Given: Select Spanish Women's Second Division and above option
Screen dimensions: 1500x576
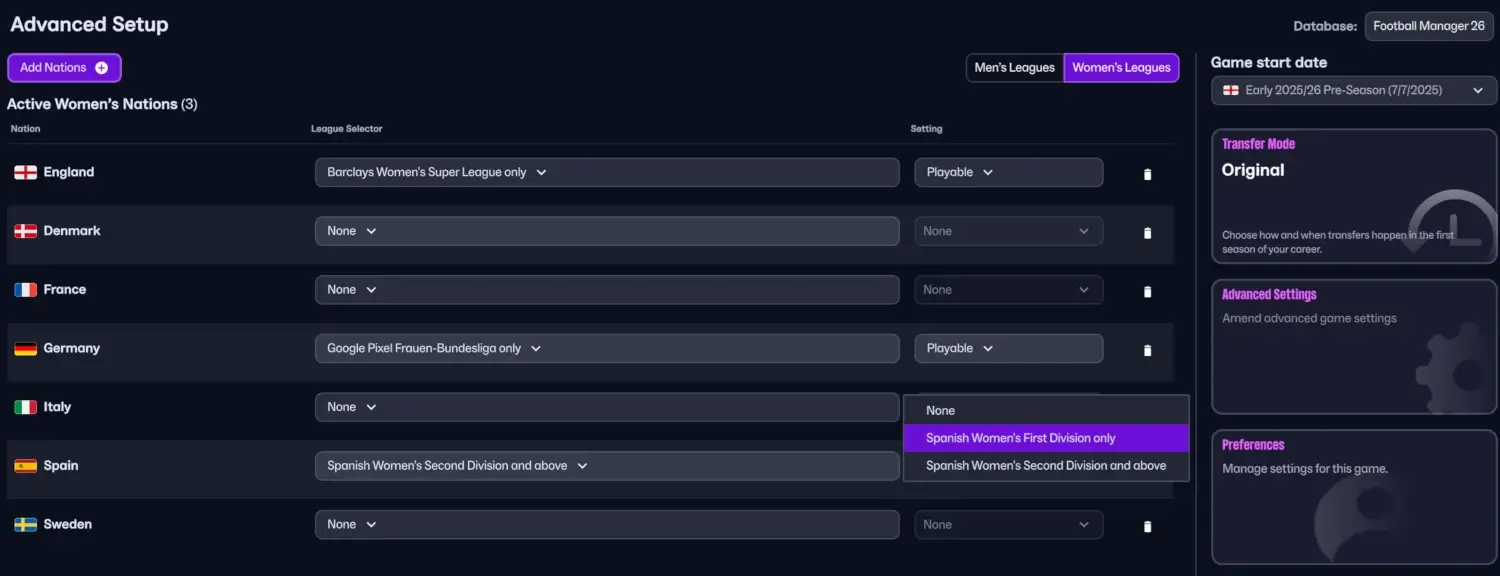Looking at the screenshot, I should 1046,465.
